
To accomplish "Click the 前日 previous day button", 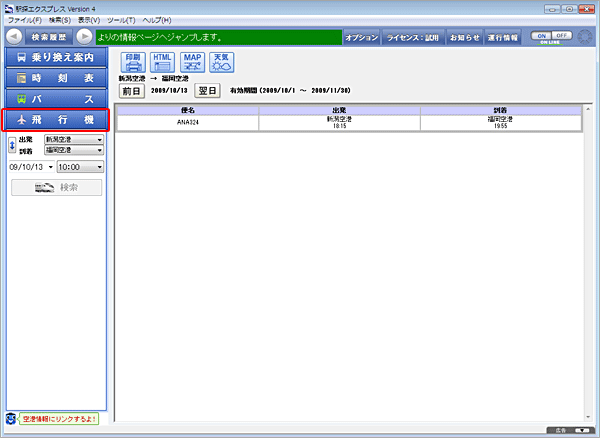I will click(131, 90).
